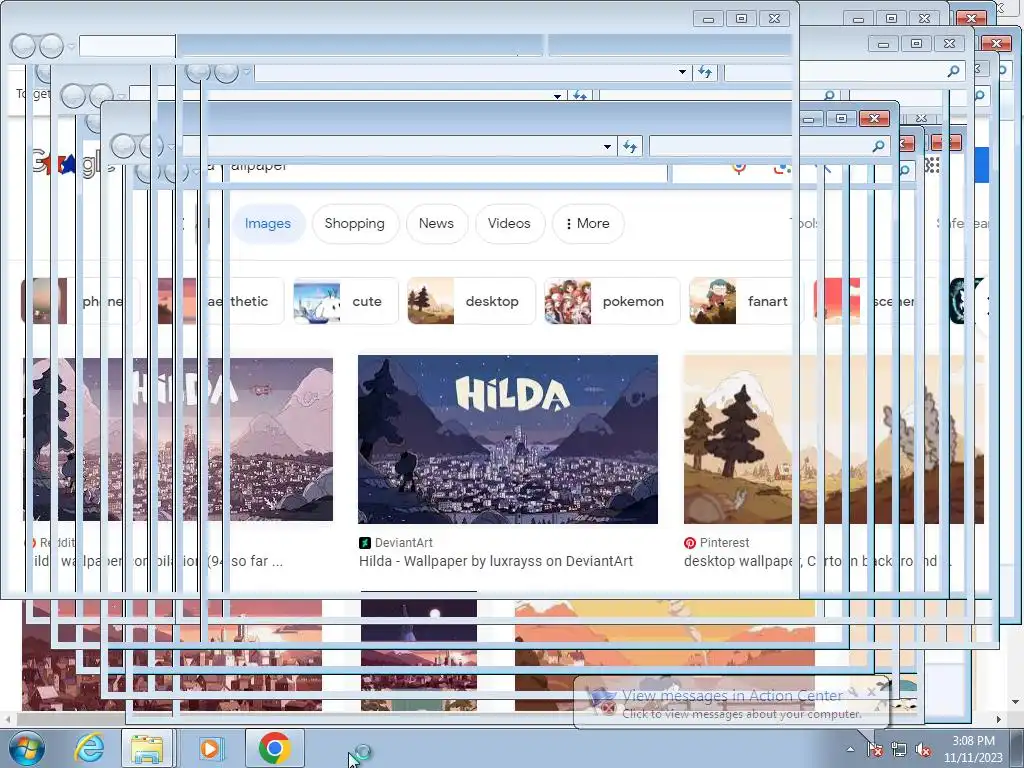Switch to the Shopping tab
The width and height of the screenshot is (1024, 768).
pos(355,223)
